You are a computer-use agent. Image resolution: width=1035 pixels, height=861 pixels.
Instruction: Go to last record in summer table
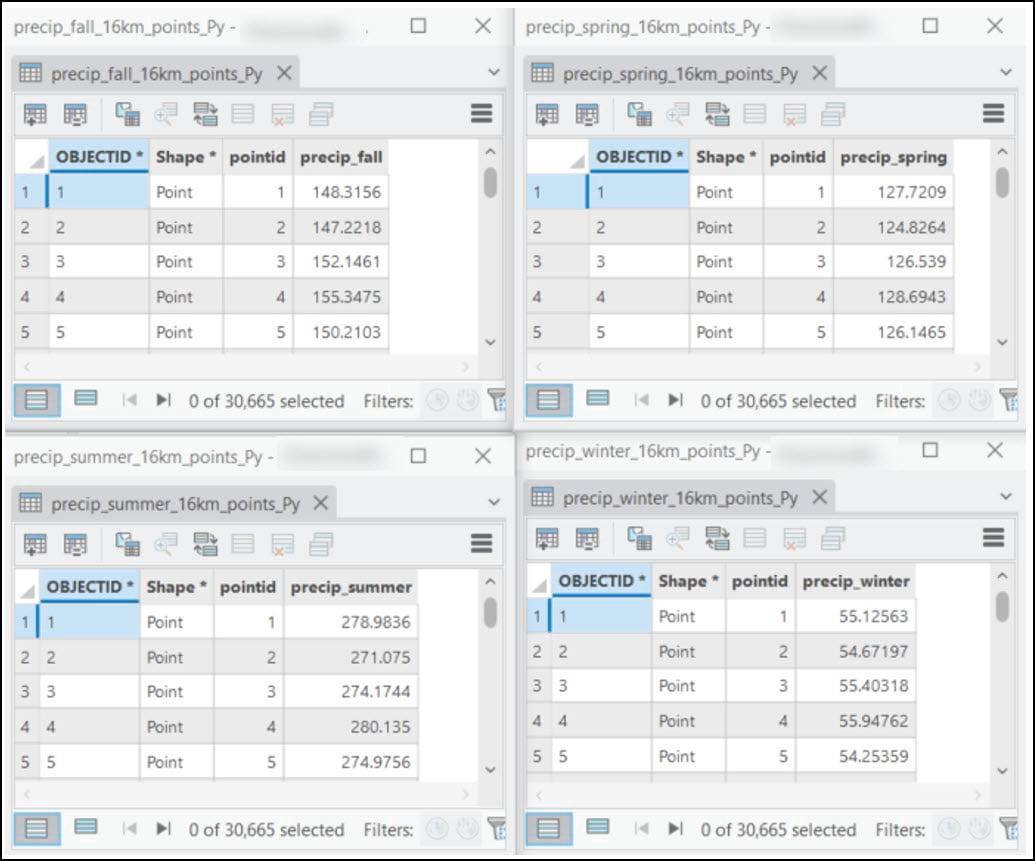[163, 829]
